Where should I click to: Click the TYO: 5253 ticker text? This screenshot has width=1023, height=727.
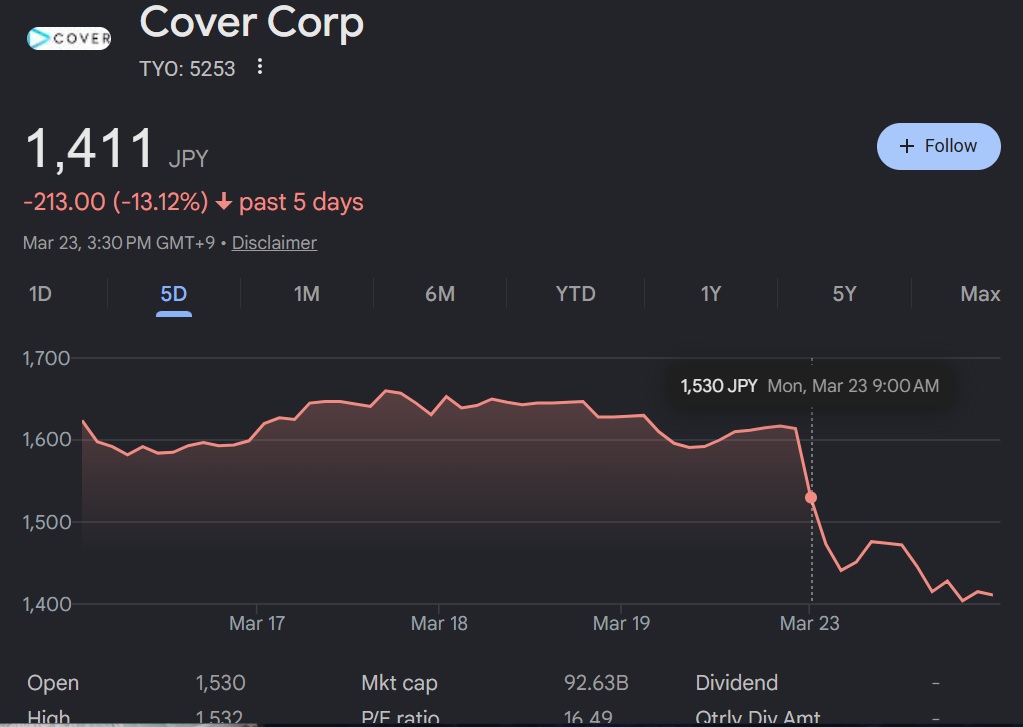[x=187, y=69]
